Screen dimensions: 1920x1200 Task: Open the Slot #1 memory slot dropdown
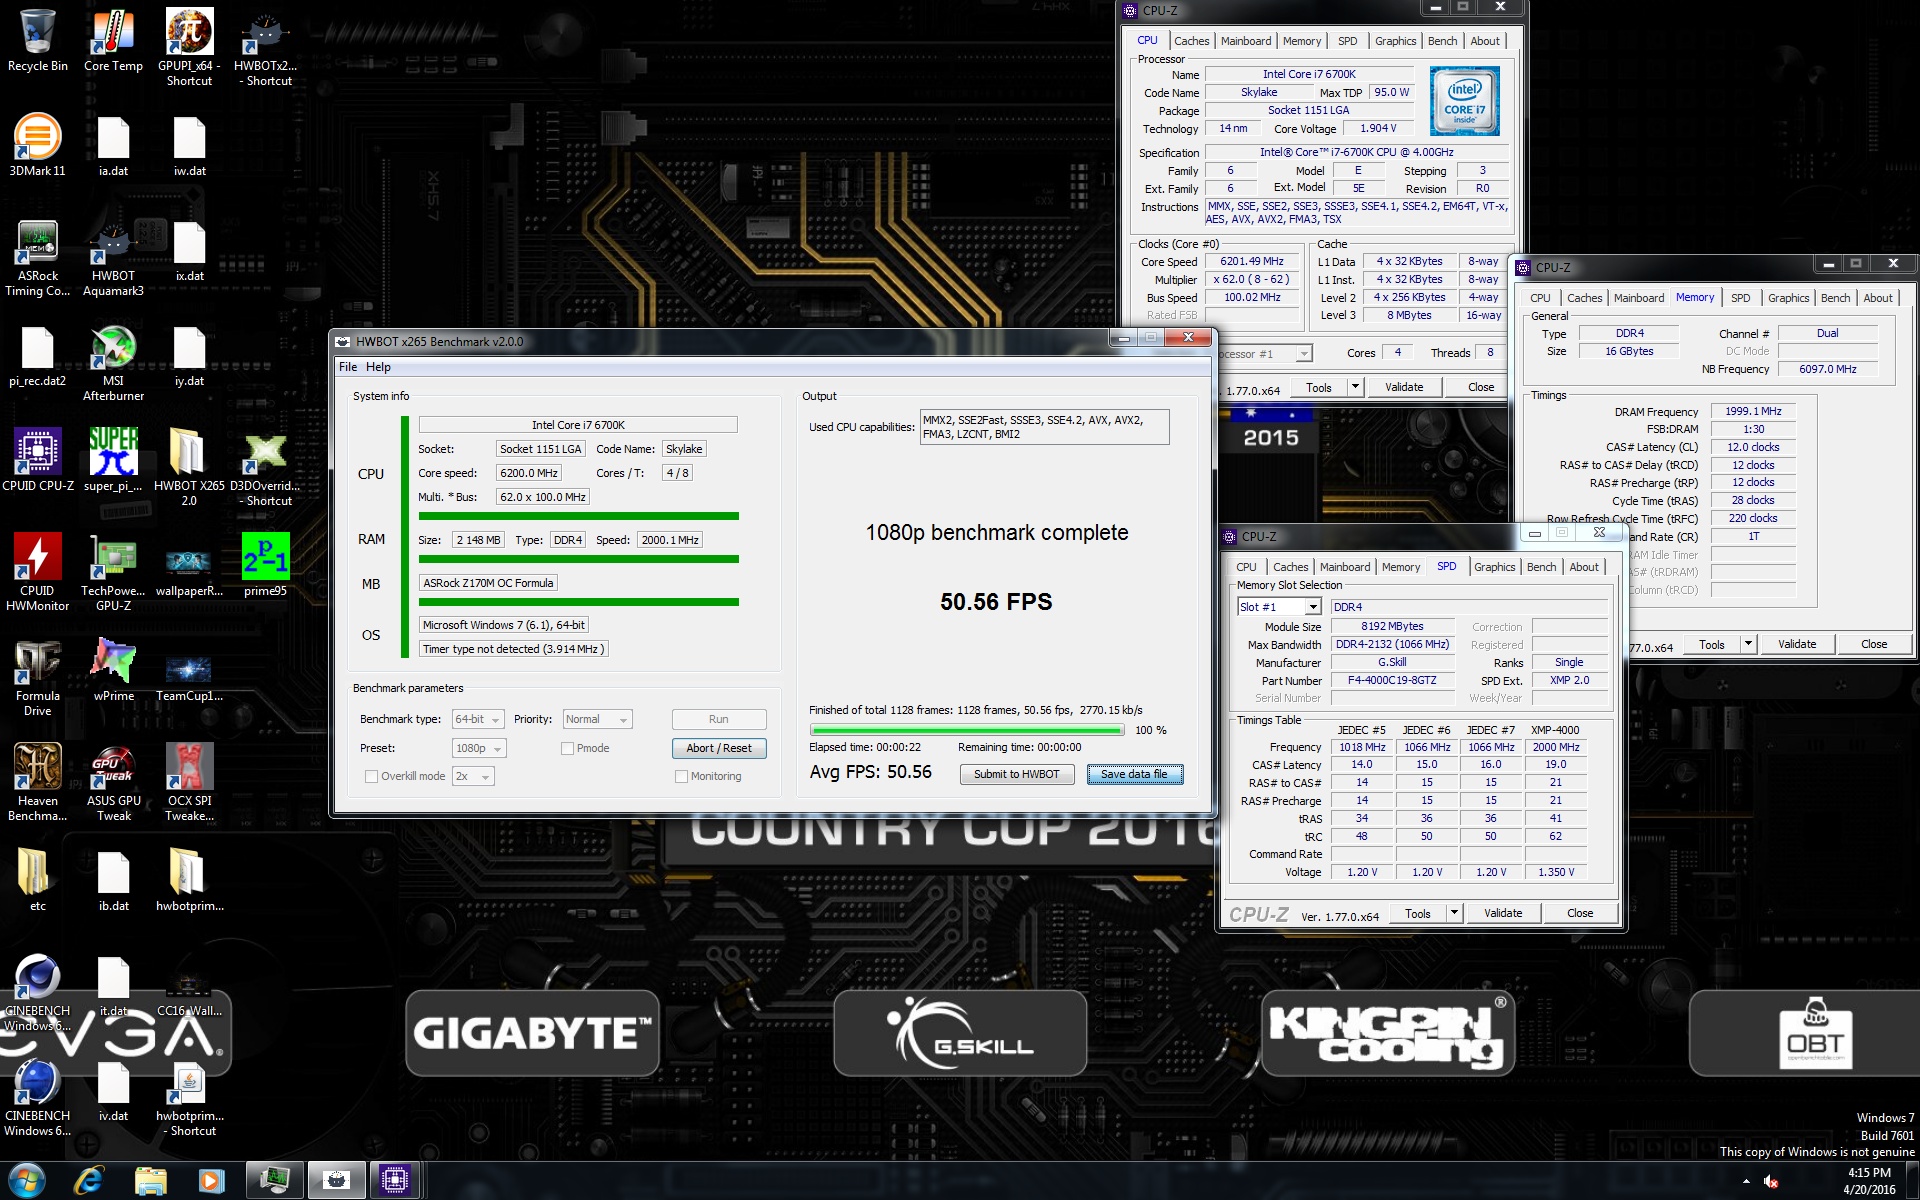pos(1280,607)
